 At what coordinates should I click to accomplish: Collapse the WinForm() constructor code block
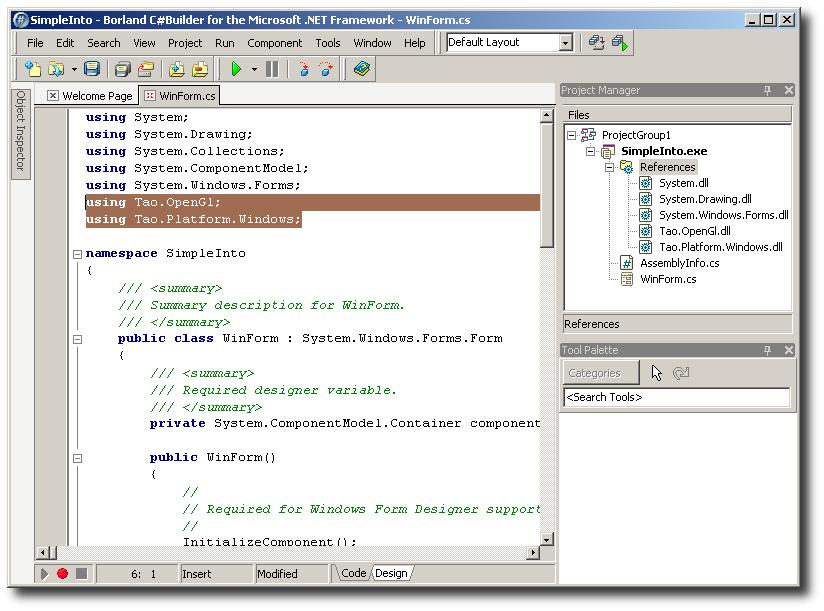click(x=77, y=459)
